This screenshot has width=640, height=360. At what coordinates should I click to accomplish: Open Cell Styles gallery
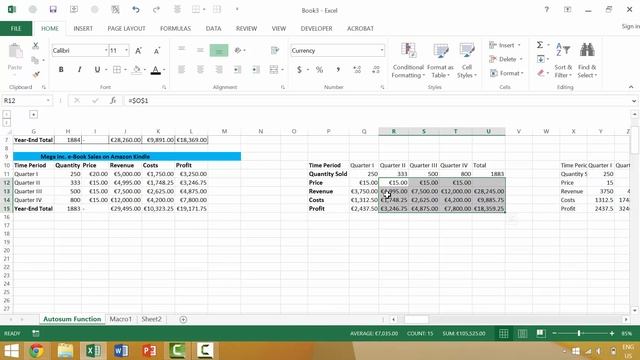click(467, 60)
